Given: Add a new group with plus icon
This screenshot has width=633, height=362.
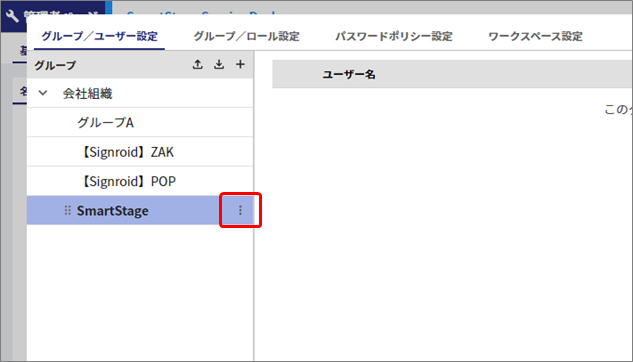Looking at the screenshot, I should point(240,64).
